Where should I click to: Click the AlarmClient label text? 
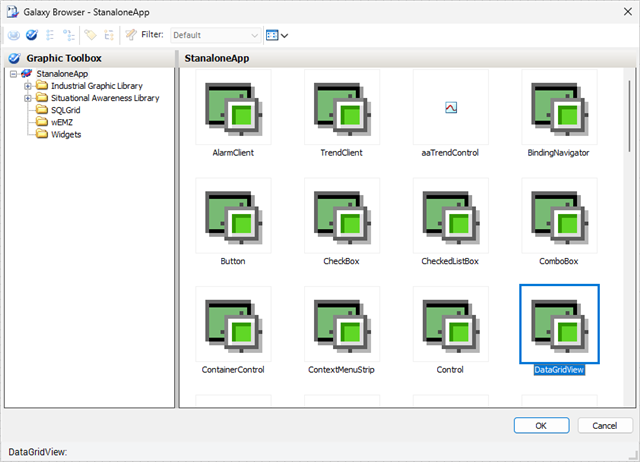click(233, 153)
